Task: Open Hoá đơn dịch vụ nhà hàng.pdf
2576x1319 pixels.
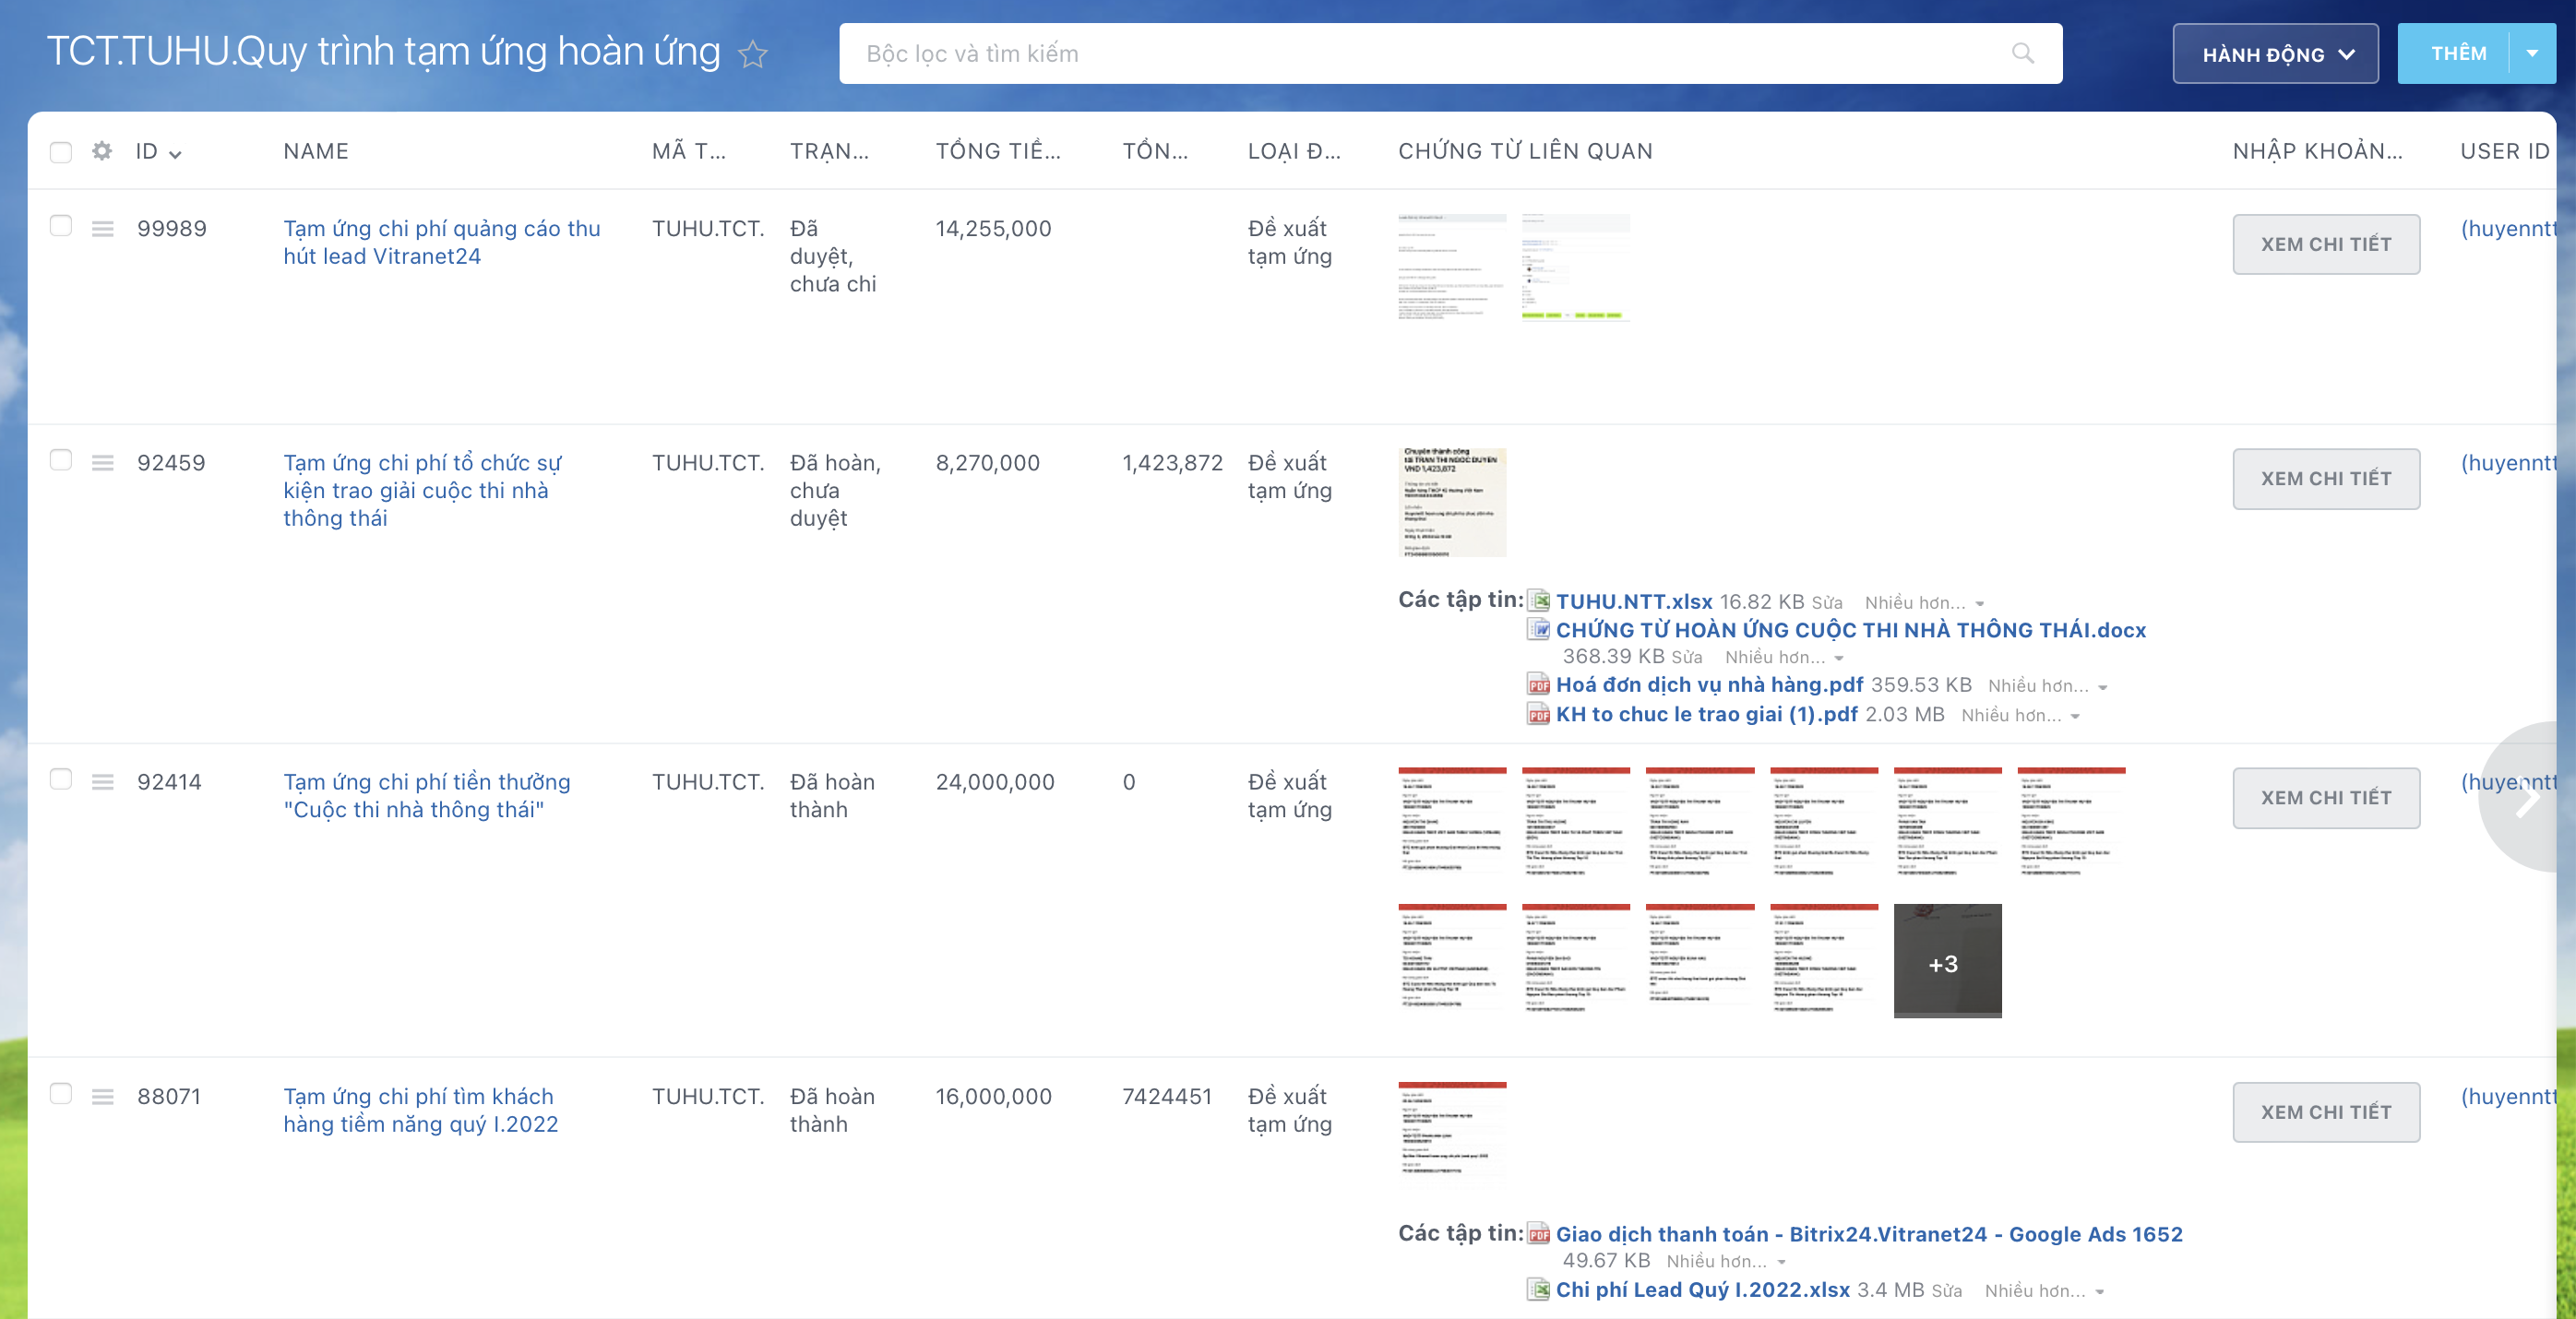Action: tap(1709, 684)
